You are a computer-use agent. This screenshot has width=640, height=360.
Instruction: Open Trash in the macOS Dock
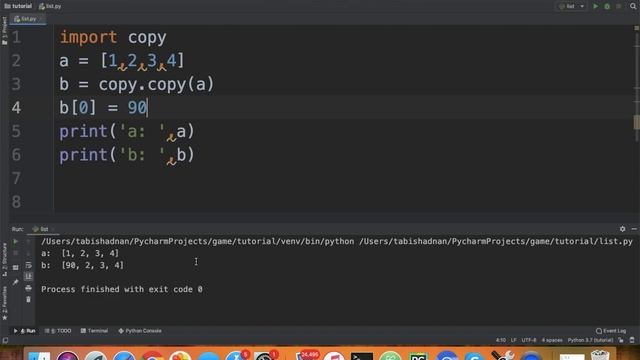tap(600, 356)
